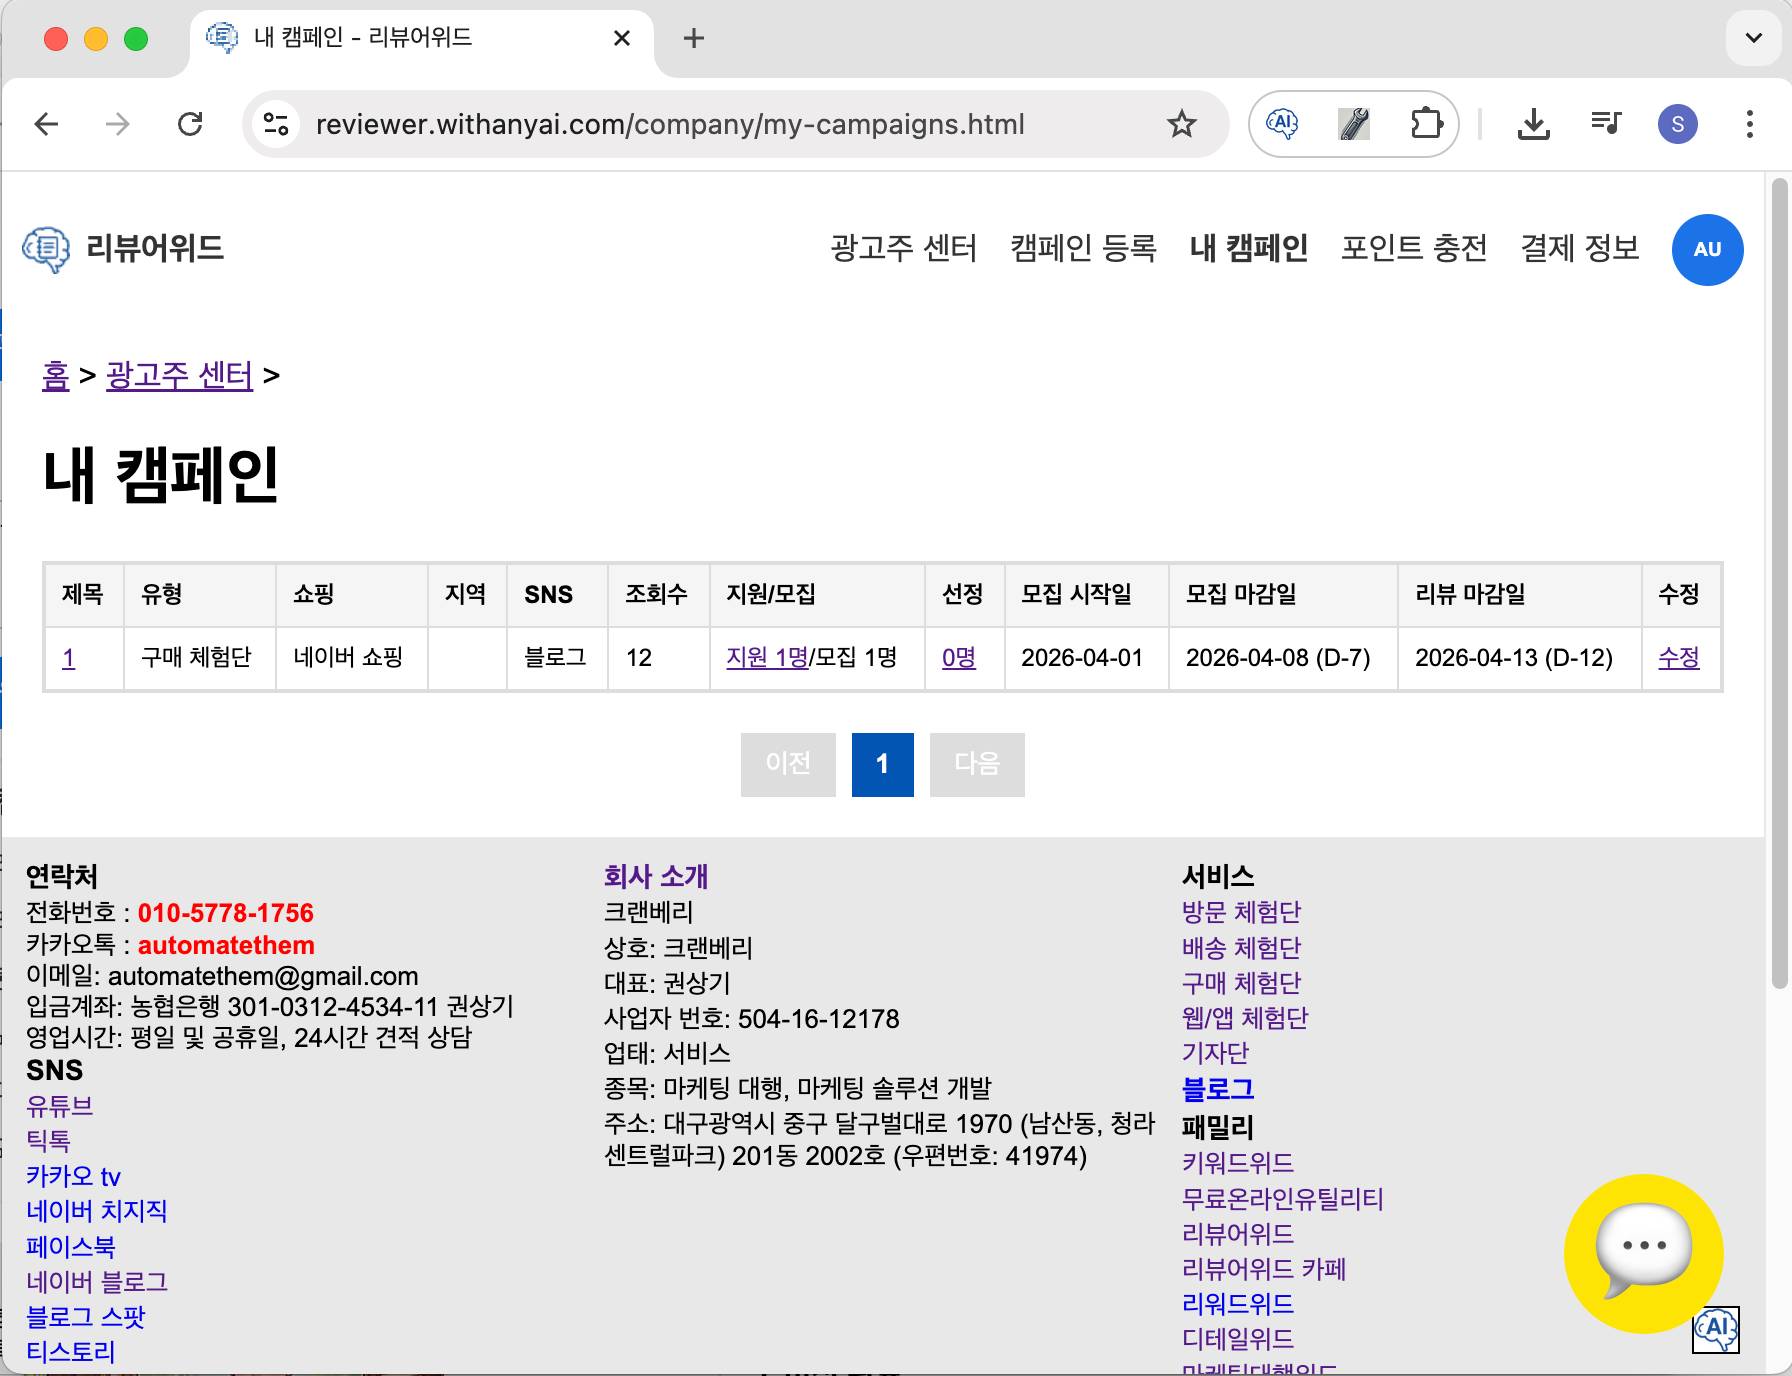Click the site information icon in address bar
This screenshot has width=1792, height=1376.
(x=276, y=124)
